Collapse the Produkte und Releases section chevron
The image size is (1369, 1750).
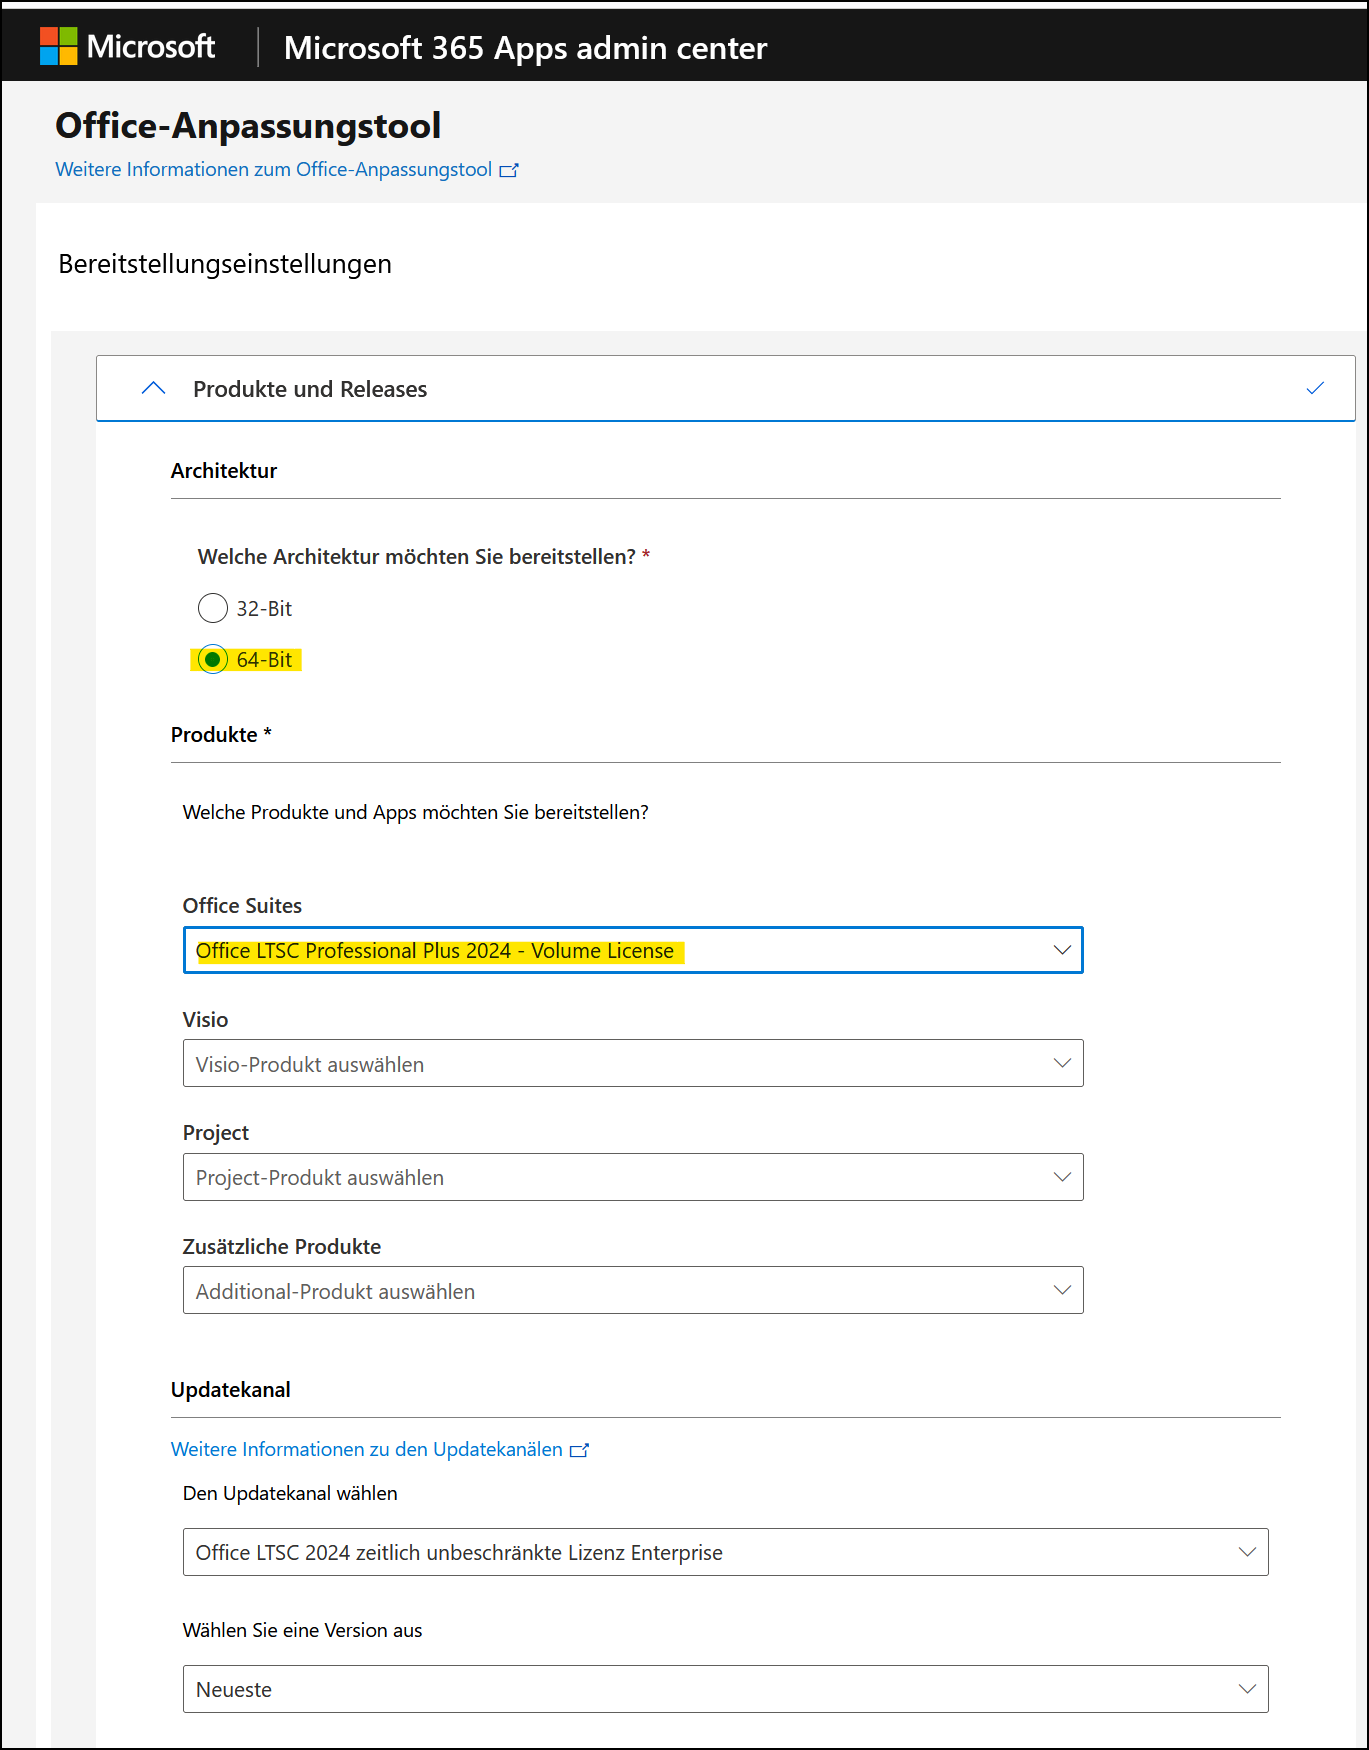tap(154, 389)
